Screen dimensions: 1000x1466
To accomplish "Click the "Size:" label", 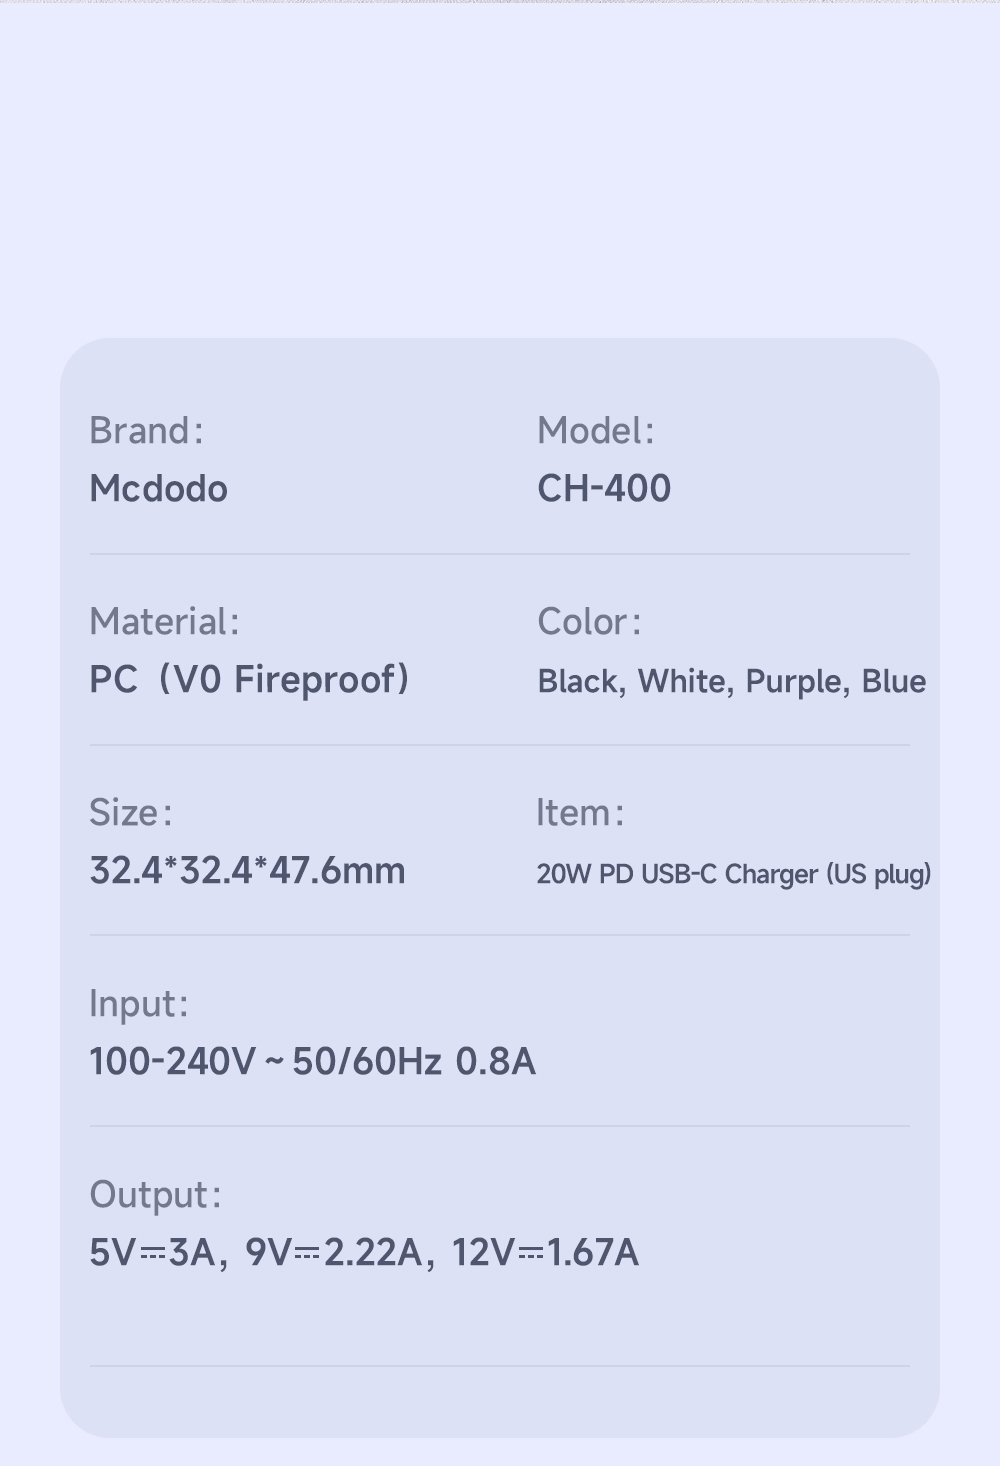I will point(130,813).
